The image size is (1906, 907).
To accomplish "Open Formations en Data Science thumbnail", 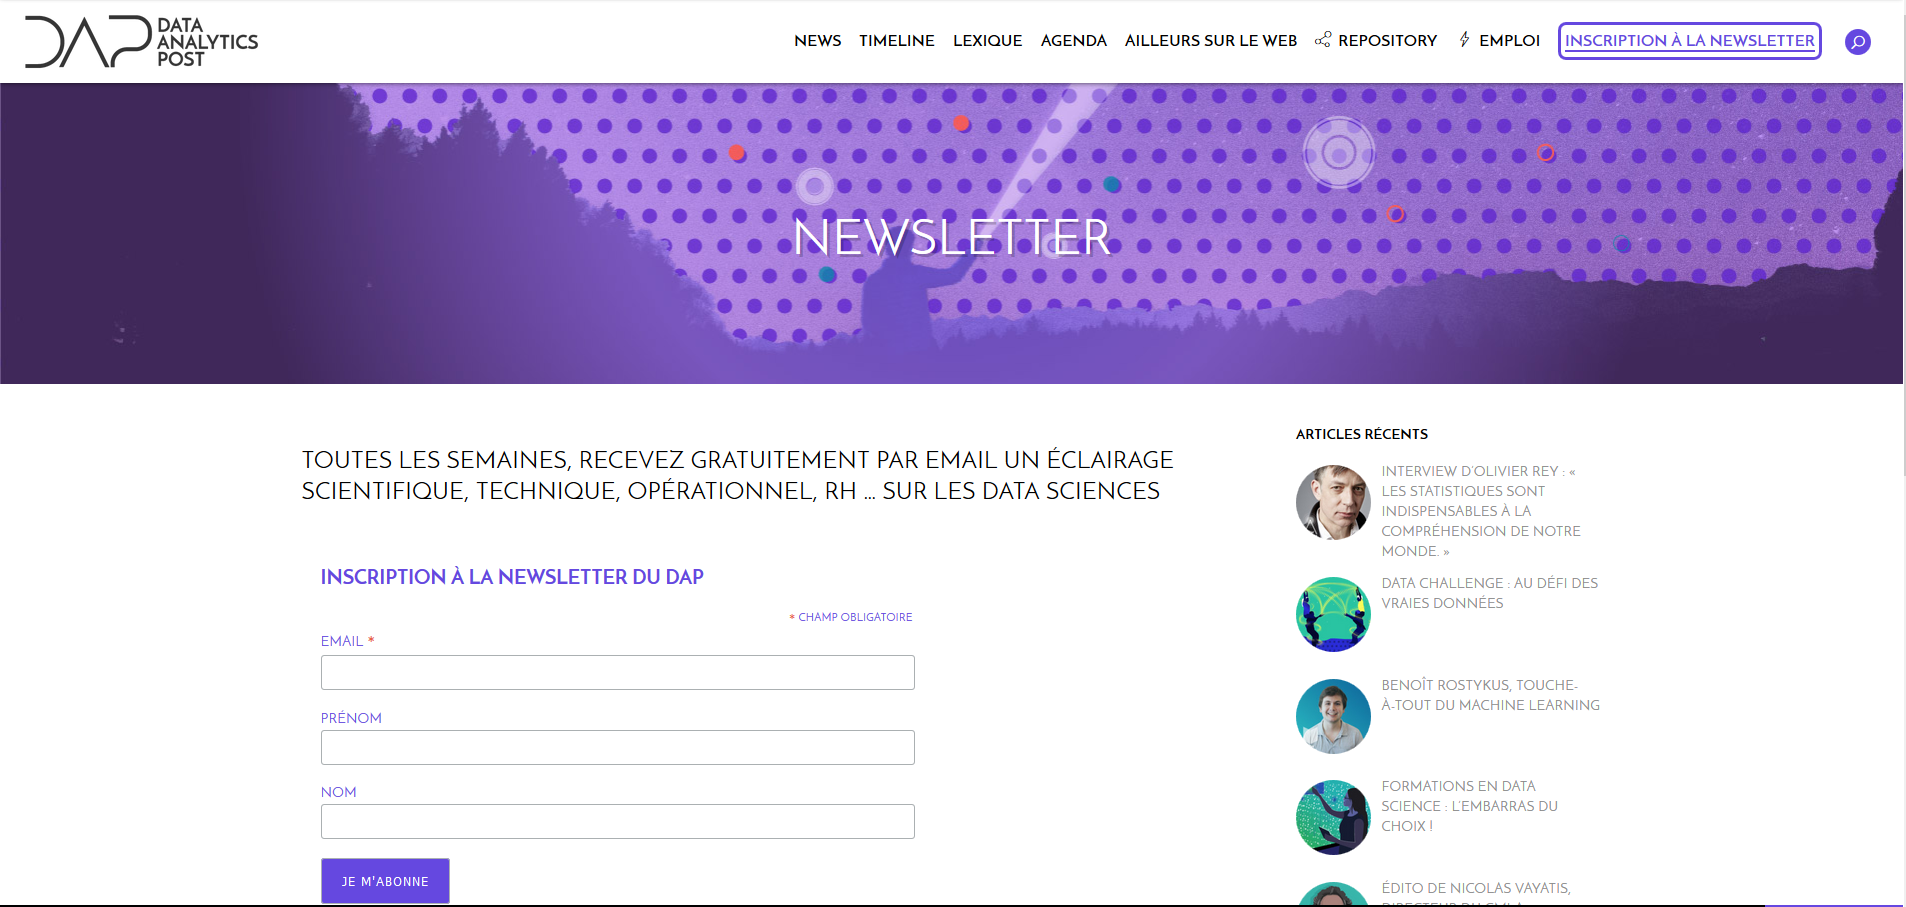I will coord(1333,817).
